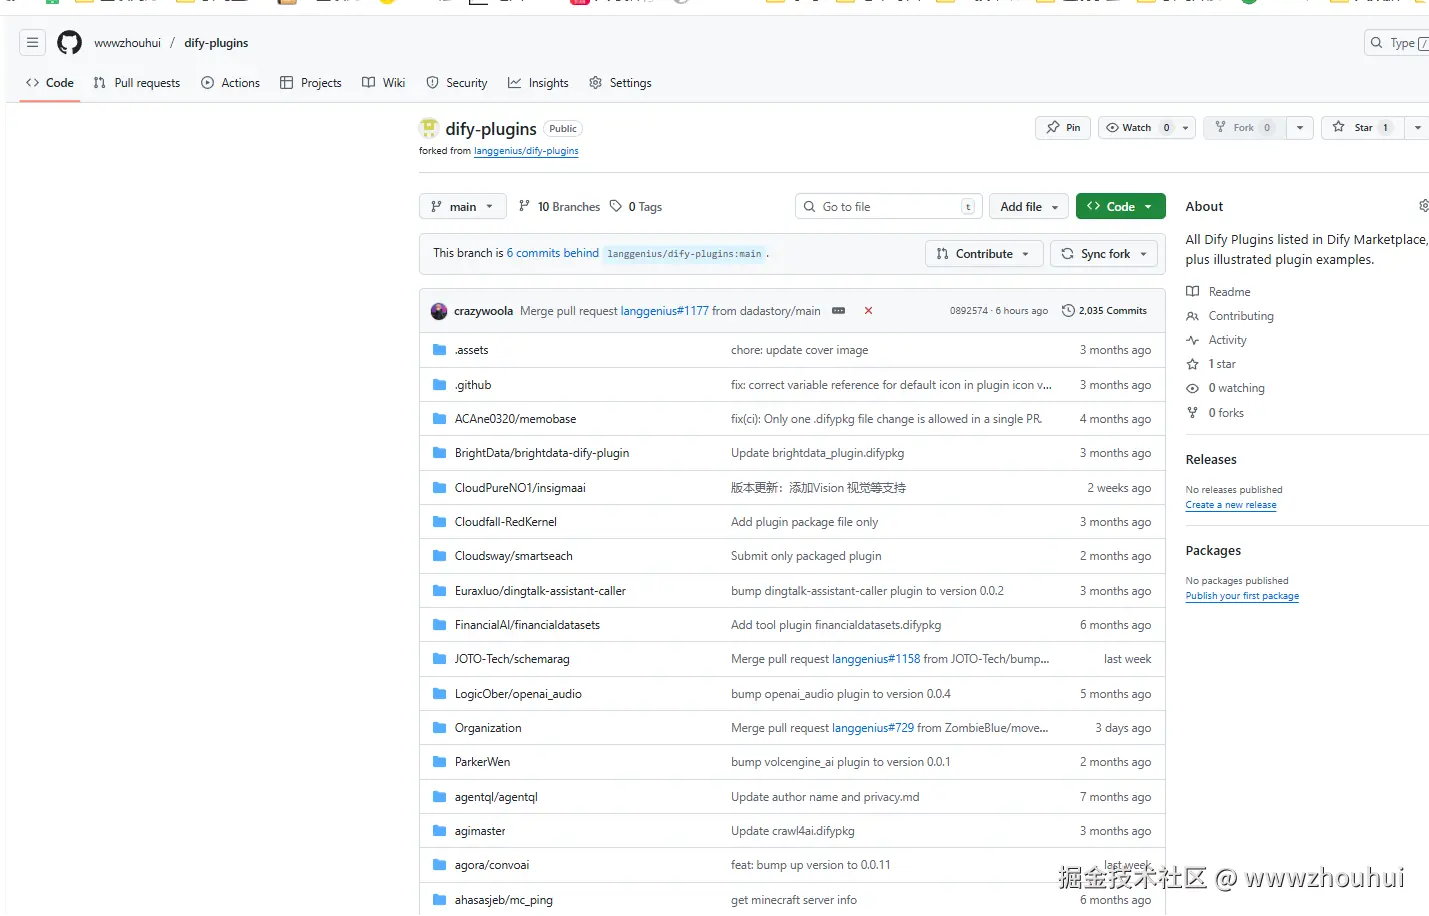Open the Fork options dropdown arrow

point(1299,128)
